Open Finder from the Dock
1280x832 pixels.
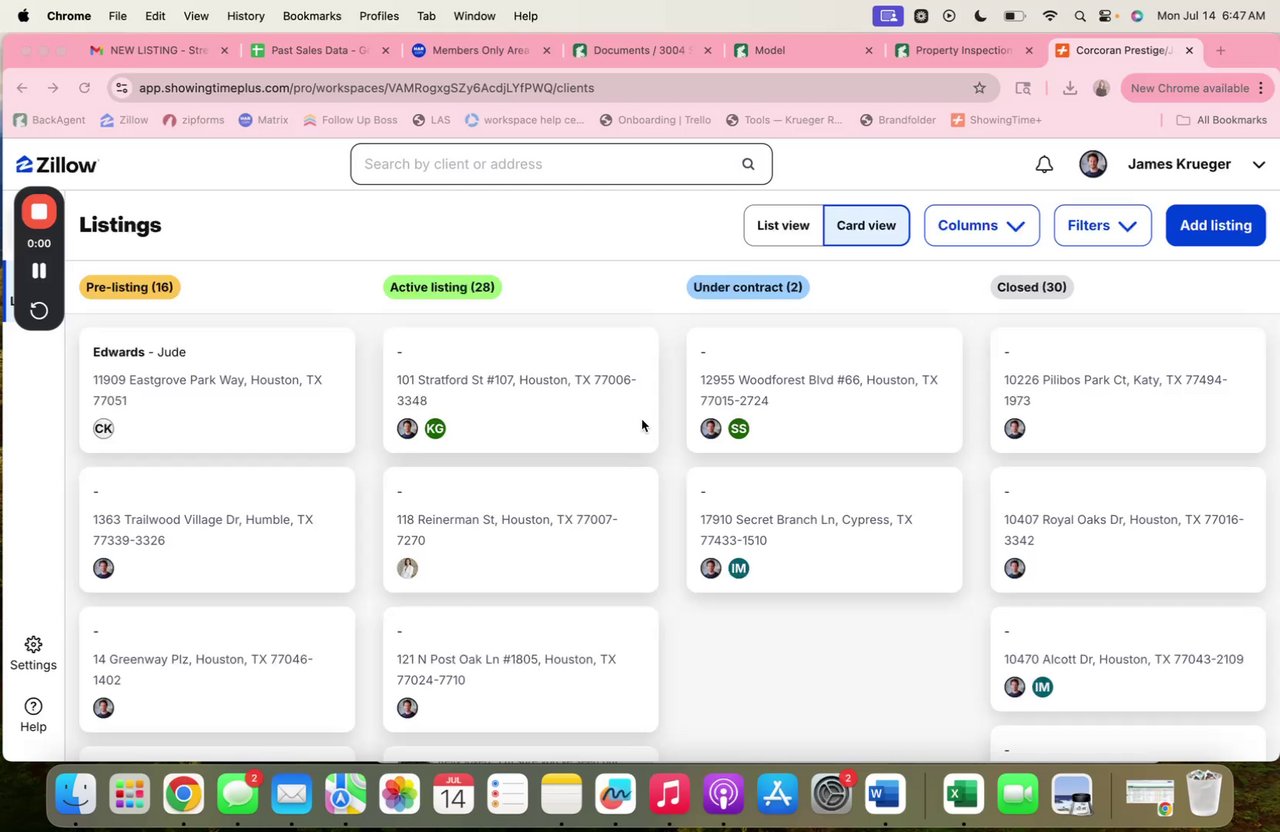pos(76,795)
